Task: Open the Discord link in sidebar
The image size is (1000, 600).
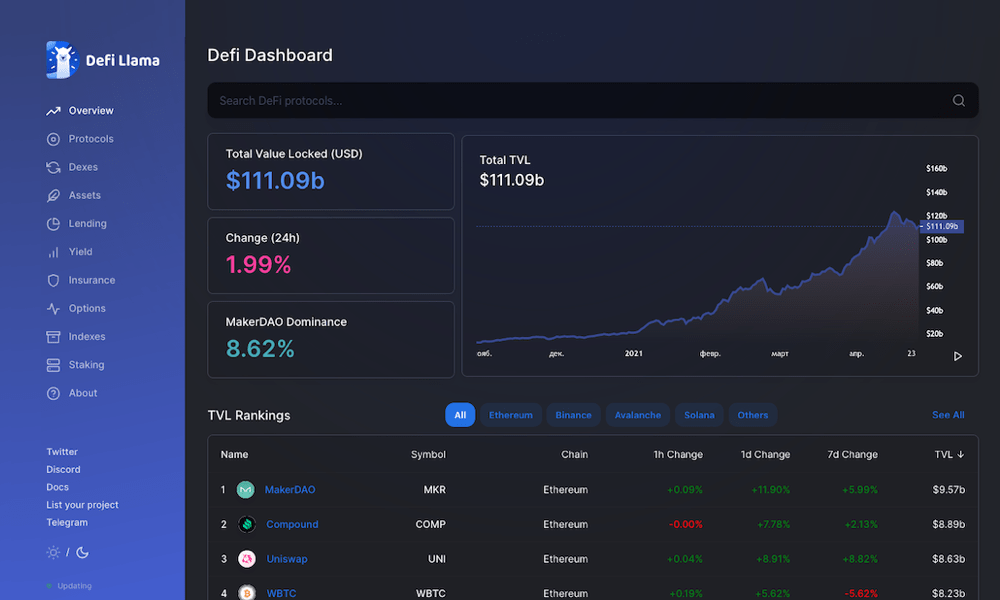Action: pos(63,469)
